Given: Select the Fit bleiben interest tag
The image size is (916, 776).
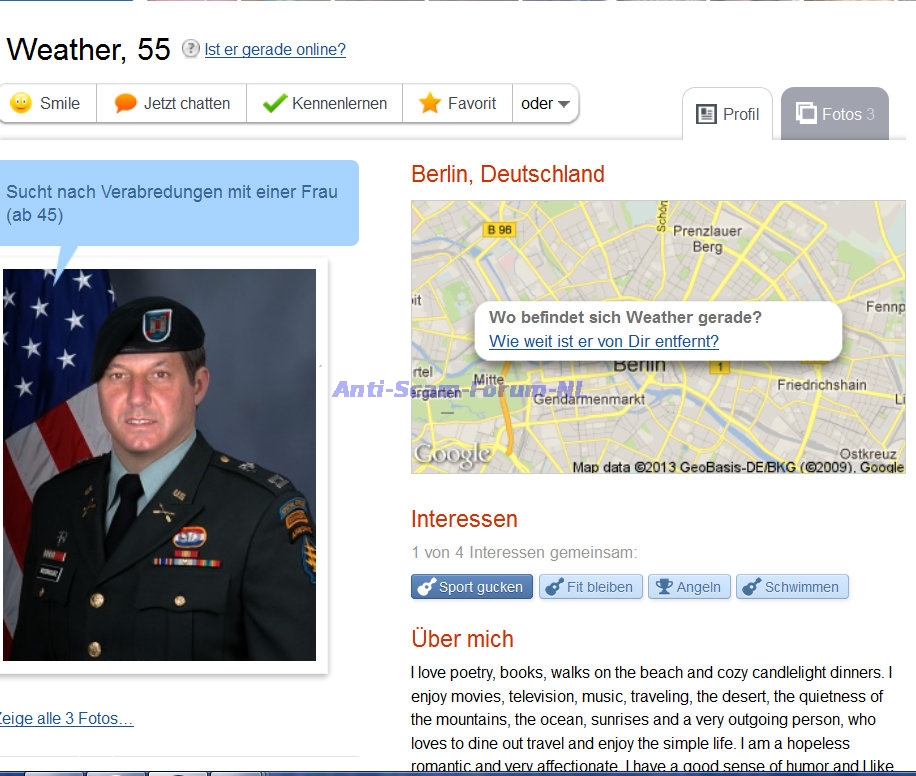Looking at the screenshot, I should (590, 587).
